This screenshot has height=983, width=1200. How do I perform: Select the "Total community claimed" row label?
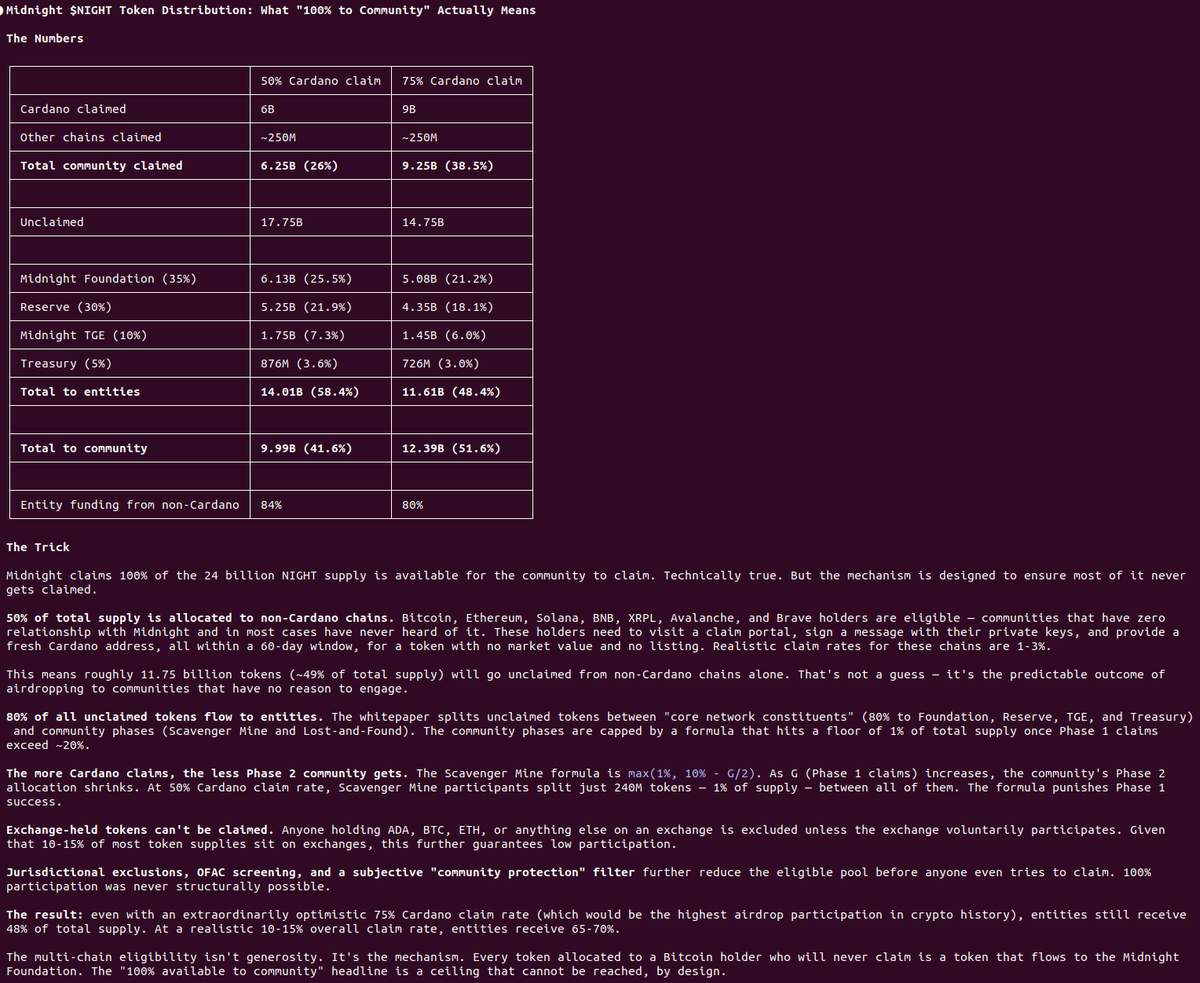101,165
